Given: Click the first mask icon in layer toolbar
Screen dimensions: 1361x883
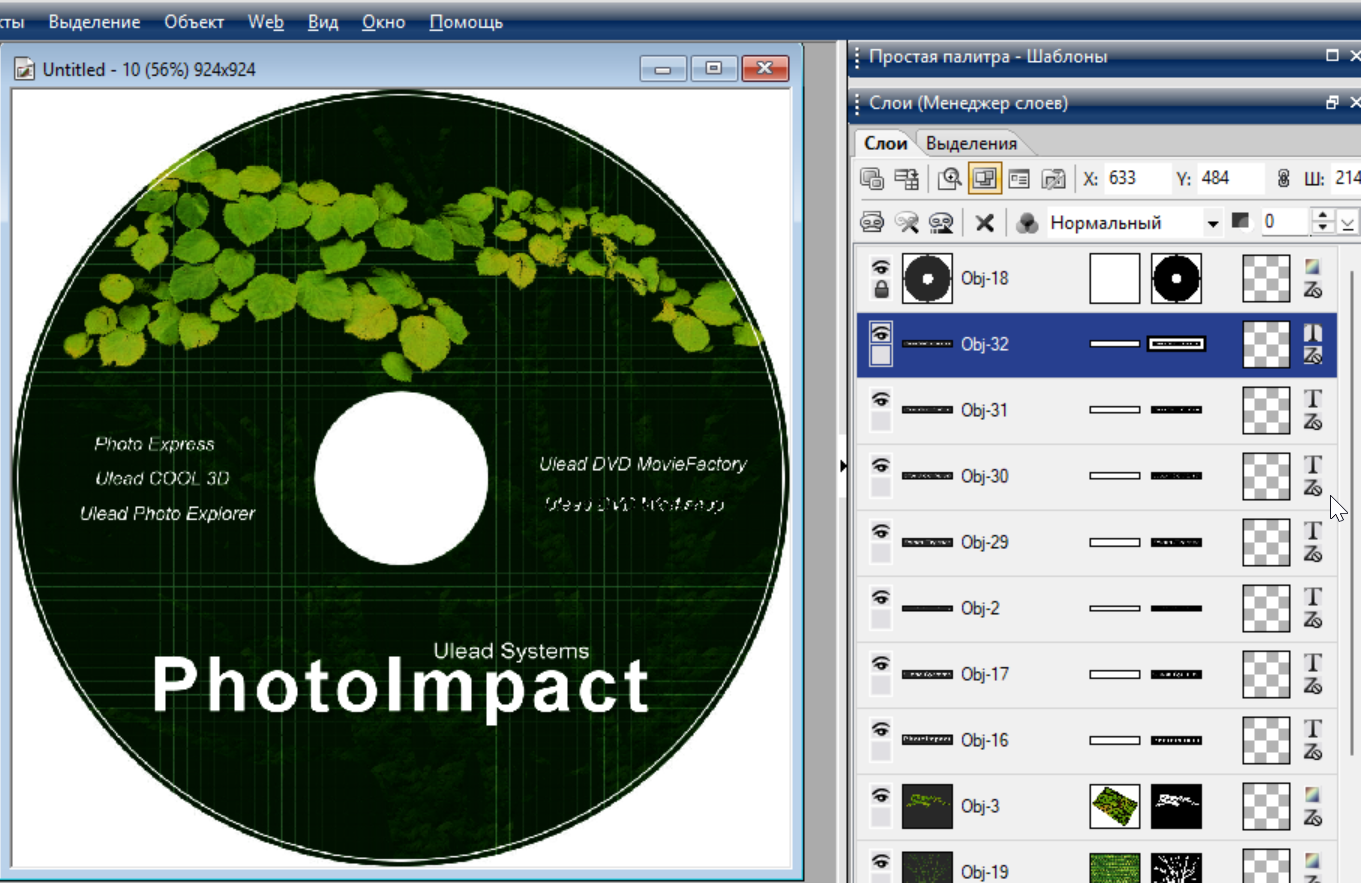Looking at the screenshot, I should (872, 222).
